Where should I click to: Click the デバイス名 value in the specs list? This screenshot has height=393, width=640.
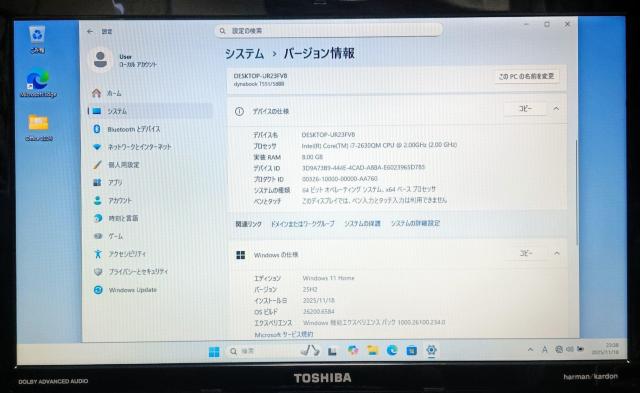click(328, 134)
